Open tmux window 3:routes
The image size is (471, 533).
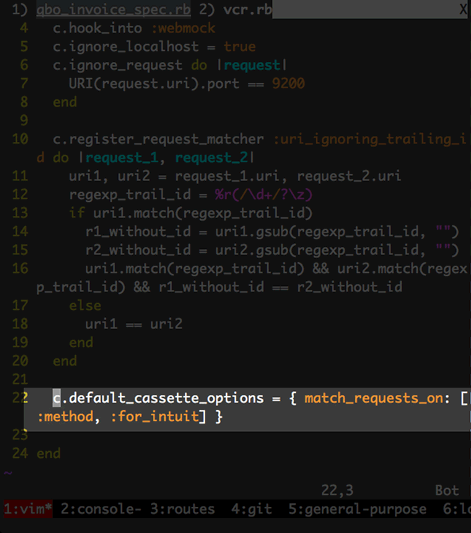182,509
